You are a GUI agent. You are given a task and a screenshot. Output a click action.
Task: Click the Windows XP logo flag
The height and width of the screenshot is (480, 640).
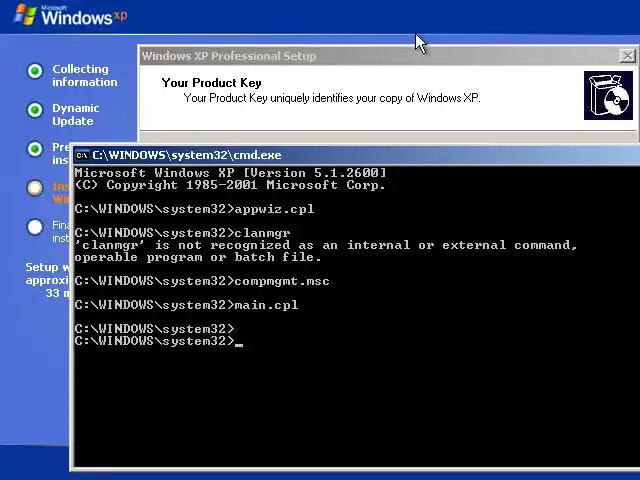26,15
